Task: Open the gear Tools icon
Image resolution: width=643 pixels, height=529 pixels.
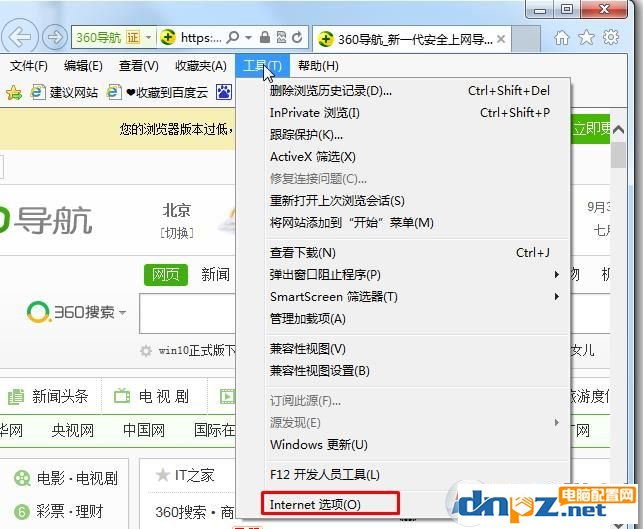Action: tap(611, 38)
